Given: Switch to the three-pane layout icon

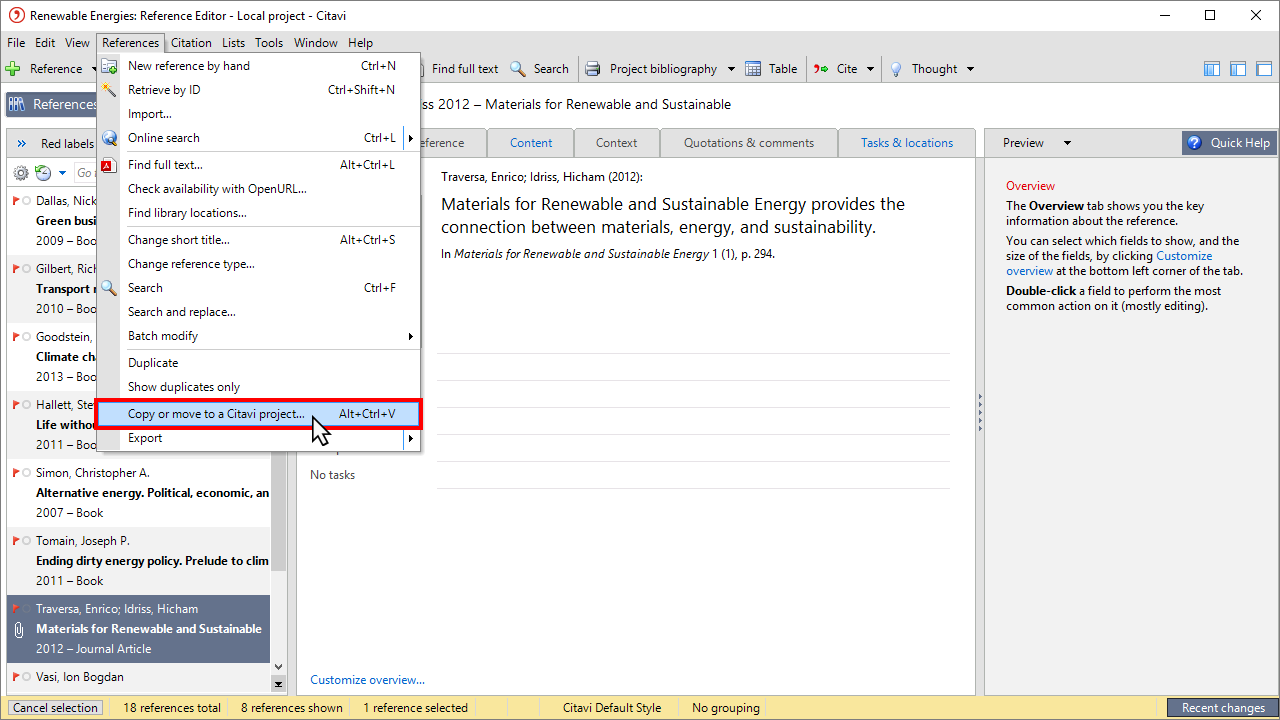Looking at the screenshot, I should [1212, 69].
